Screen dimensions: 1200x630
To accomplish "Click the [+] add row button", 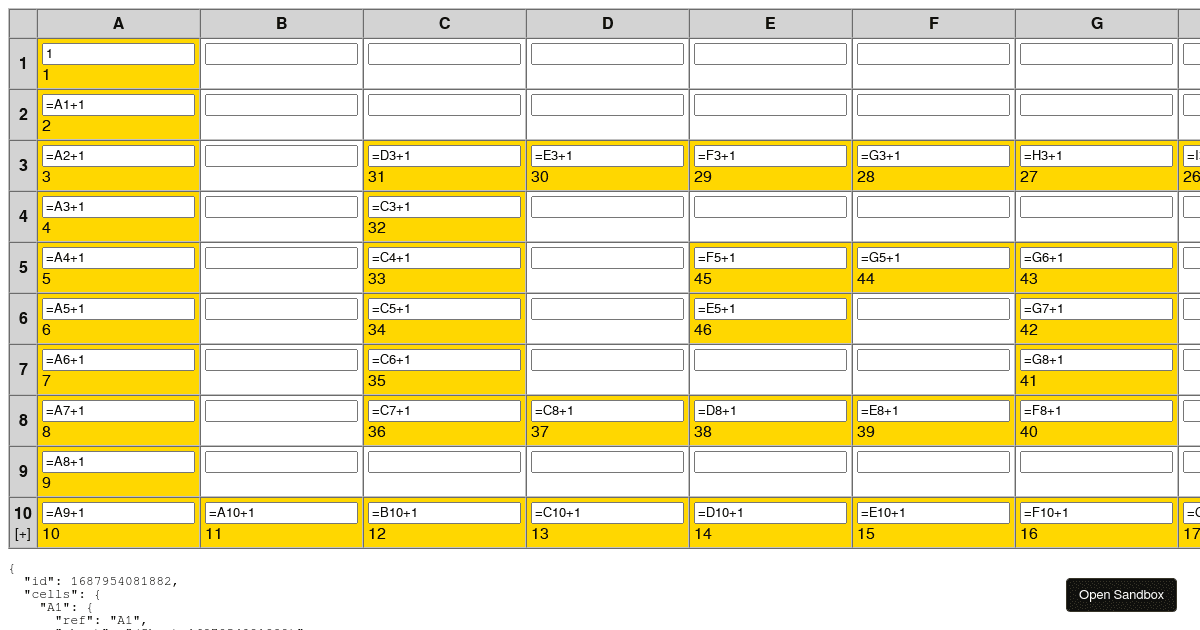I will tap(22, 534).
